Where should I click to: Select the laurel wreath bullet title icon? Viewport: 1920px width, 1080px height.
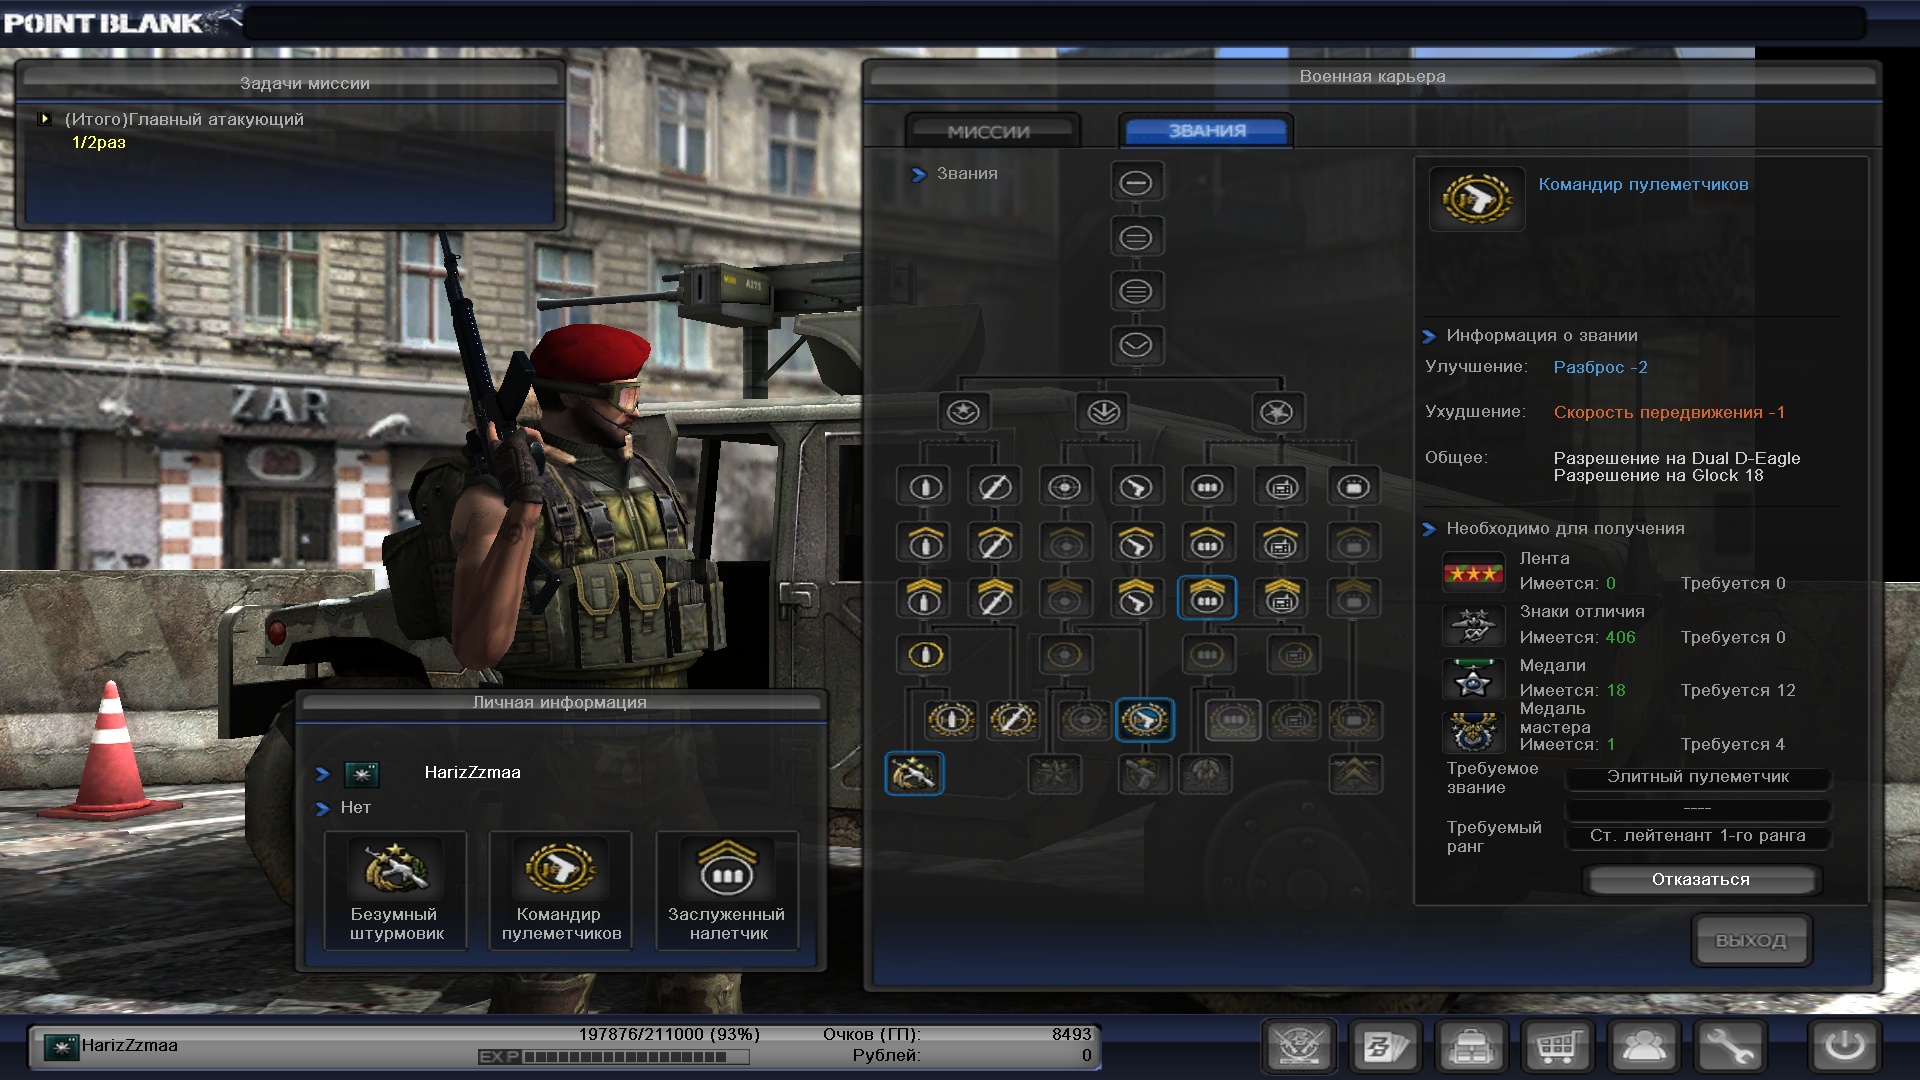tap(951, 719)
